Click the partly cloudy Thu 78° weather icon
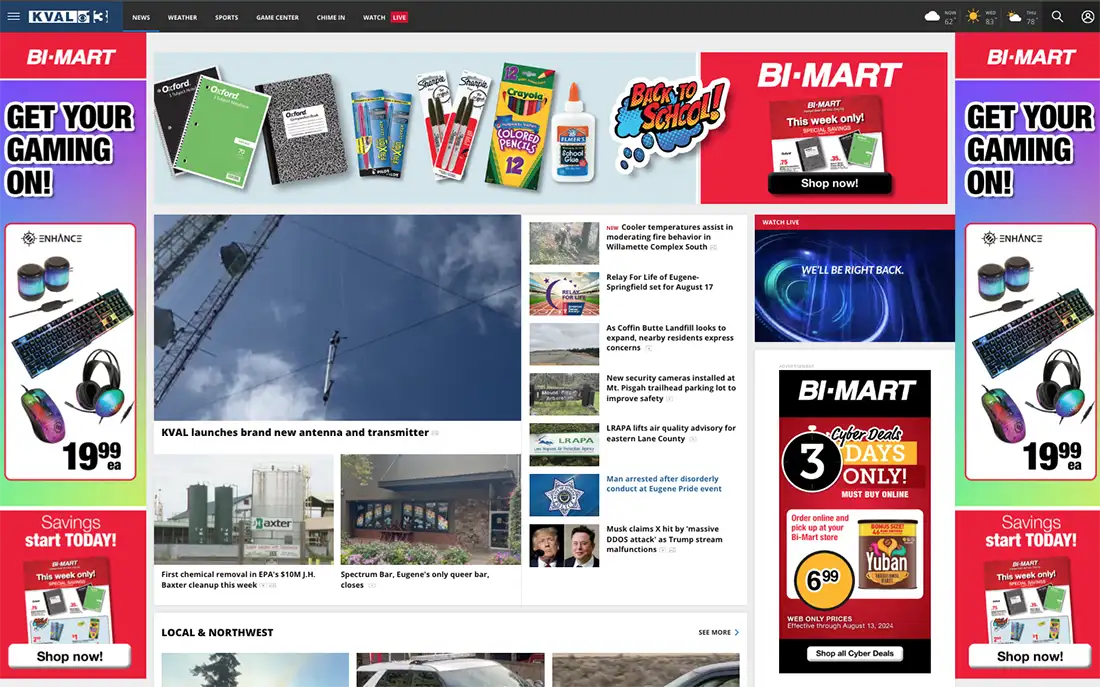This screenshot has height=687, width=1100. (1014, 16)
